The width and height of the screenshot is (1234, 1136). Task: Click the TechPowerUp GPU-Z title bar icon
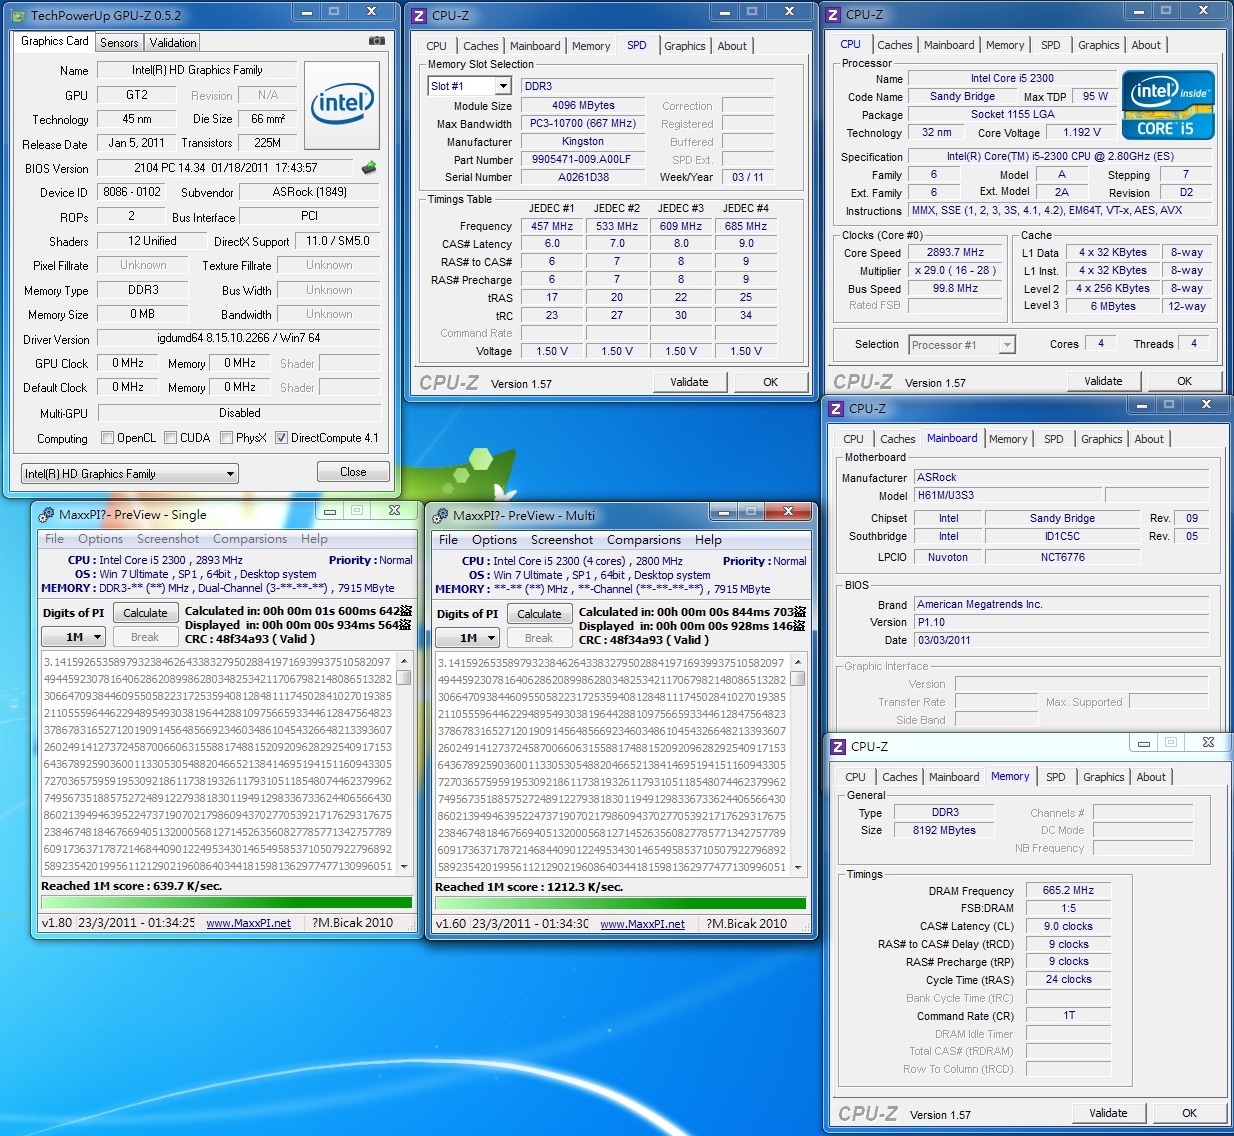pyautogui.click(x=18, y=15)
